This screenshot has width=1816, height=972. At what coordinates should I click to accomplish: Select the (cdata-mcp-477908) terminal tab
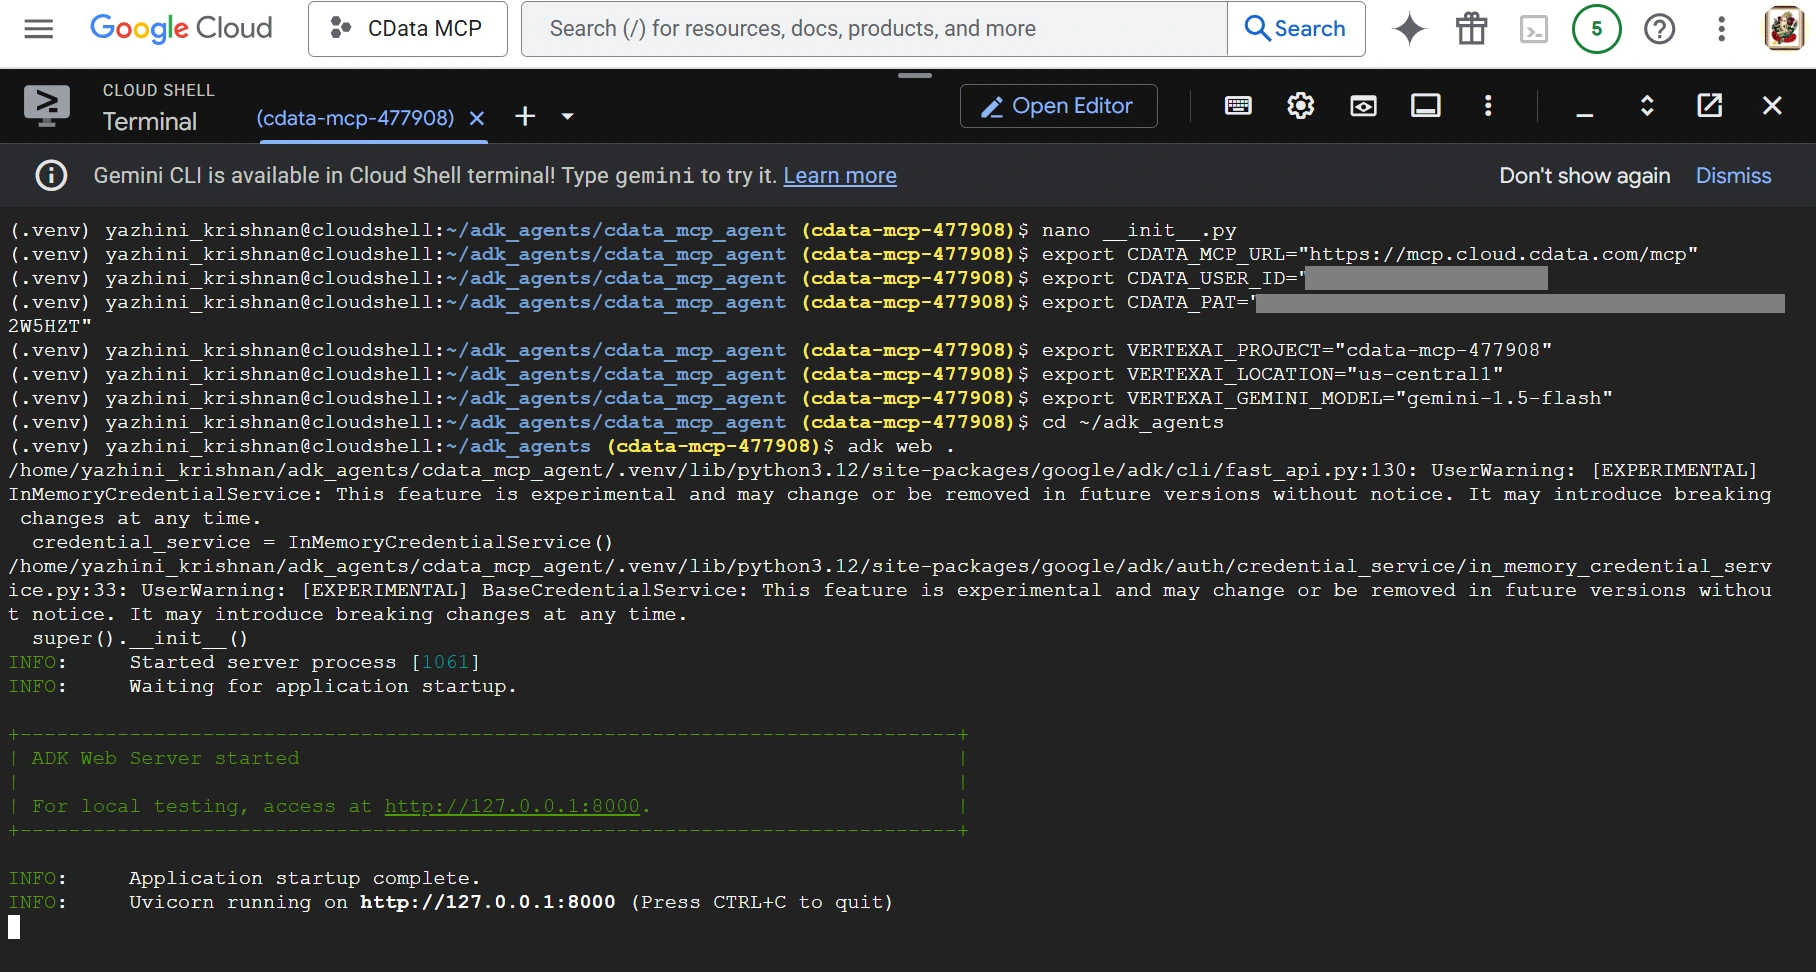355,118
